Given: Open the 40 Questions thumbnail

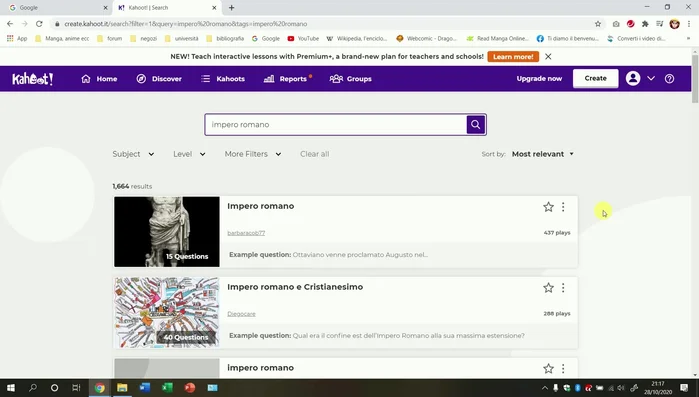Looking at the screenshot, I should point(167,313).
